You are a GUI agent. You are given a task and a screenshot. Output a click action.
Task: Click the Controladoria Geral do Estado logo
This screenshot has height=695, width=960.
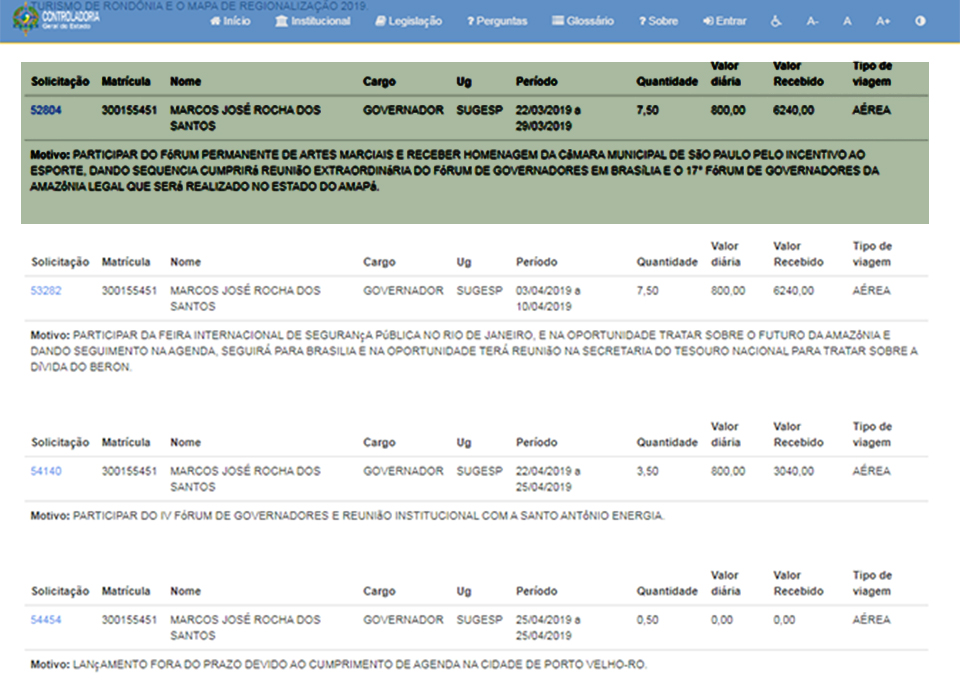55,20
